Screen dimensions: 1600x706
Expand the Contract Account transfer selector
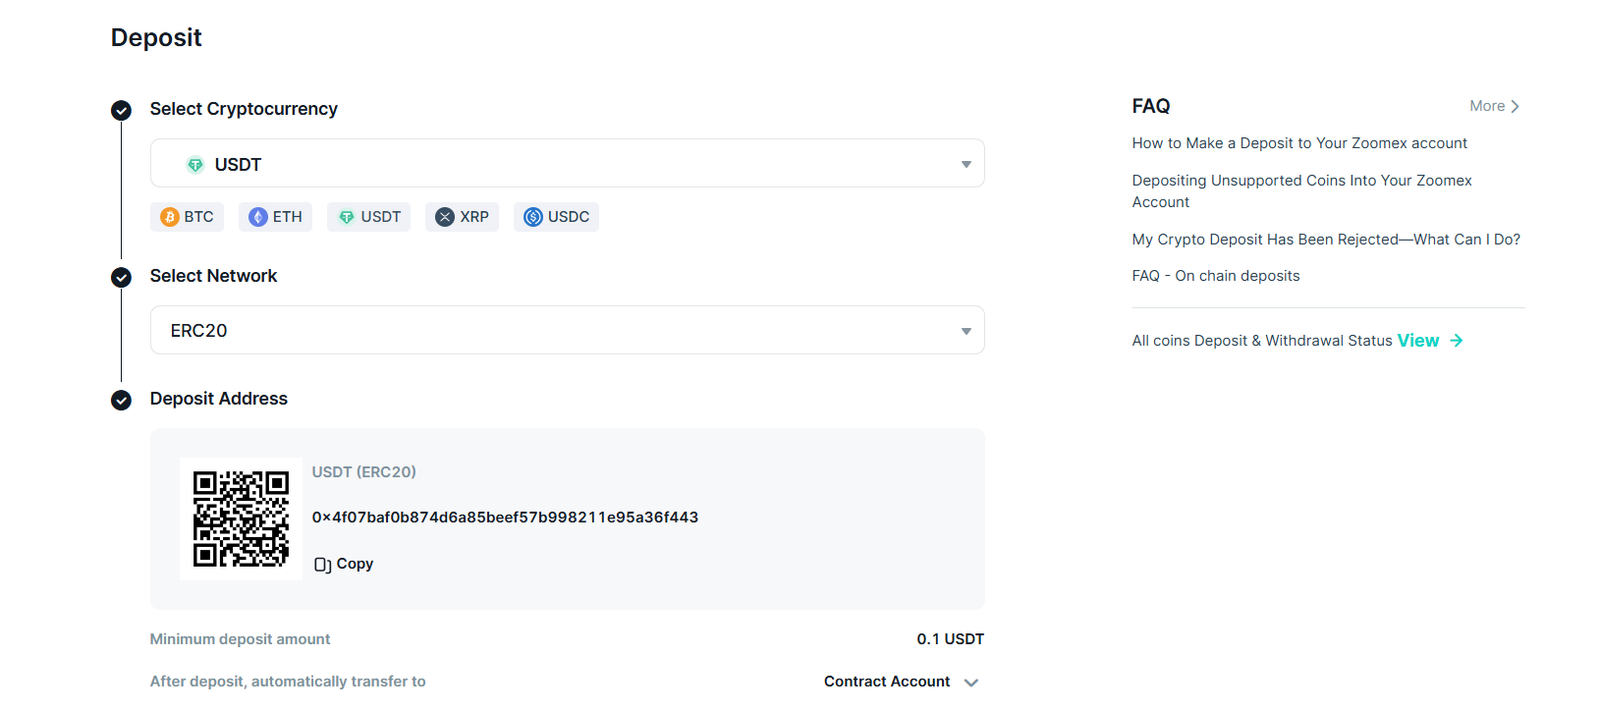(x=901, y=682)
